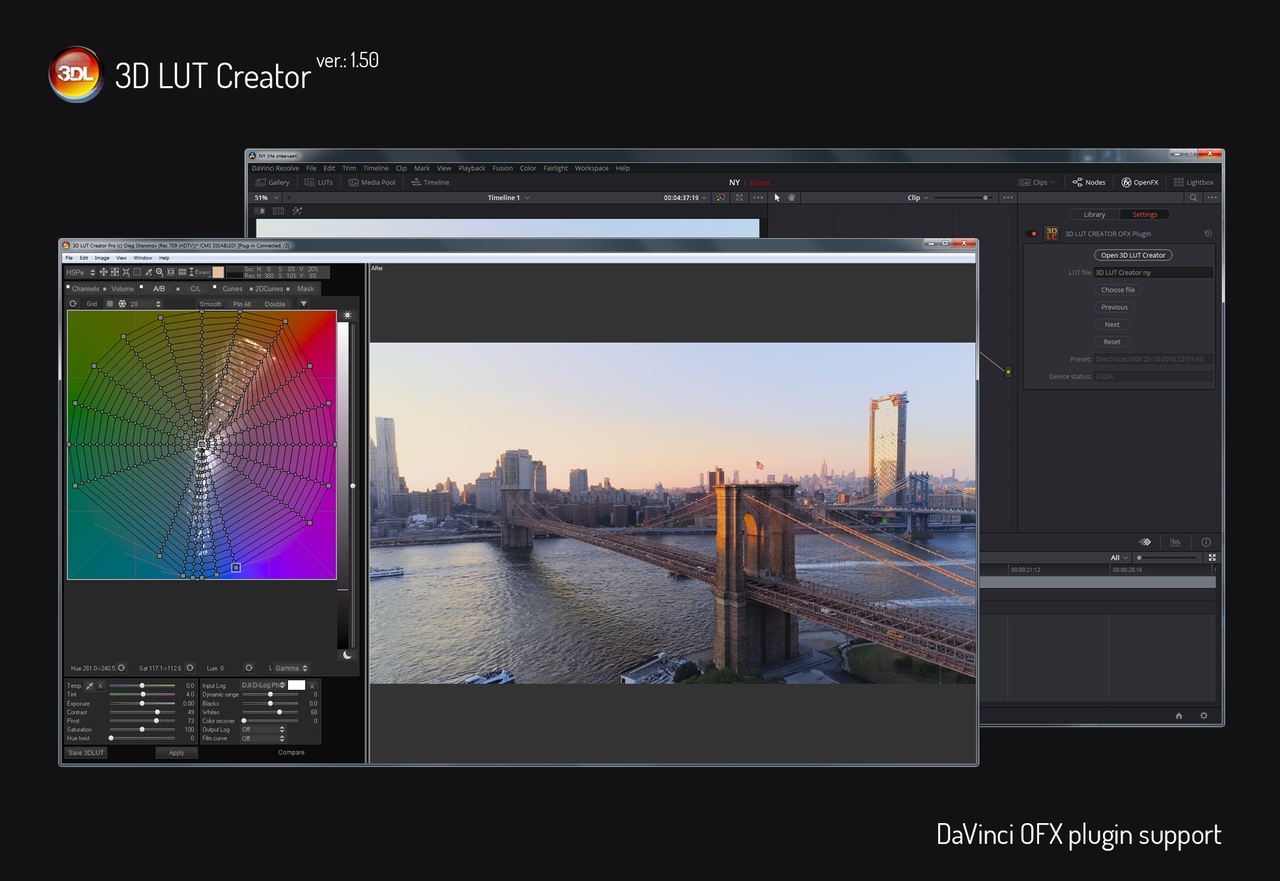
Task: Open the Clip dropdown in DaVinci node panel
Action: 917,198
